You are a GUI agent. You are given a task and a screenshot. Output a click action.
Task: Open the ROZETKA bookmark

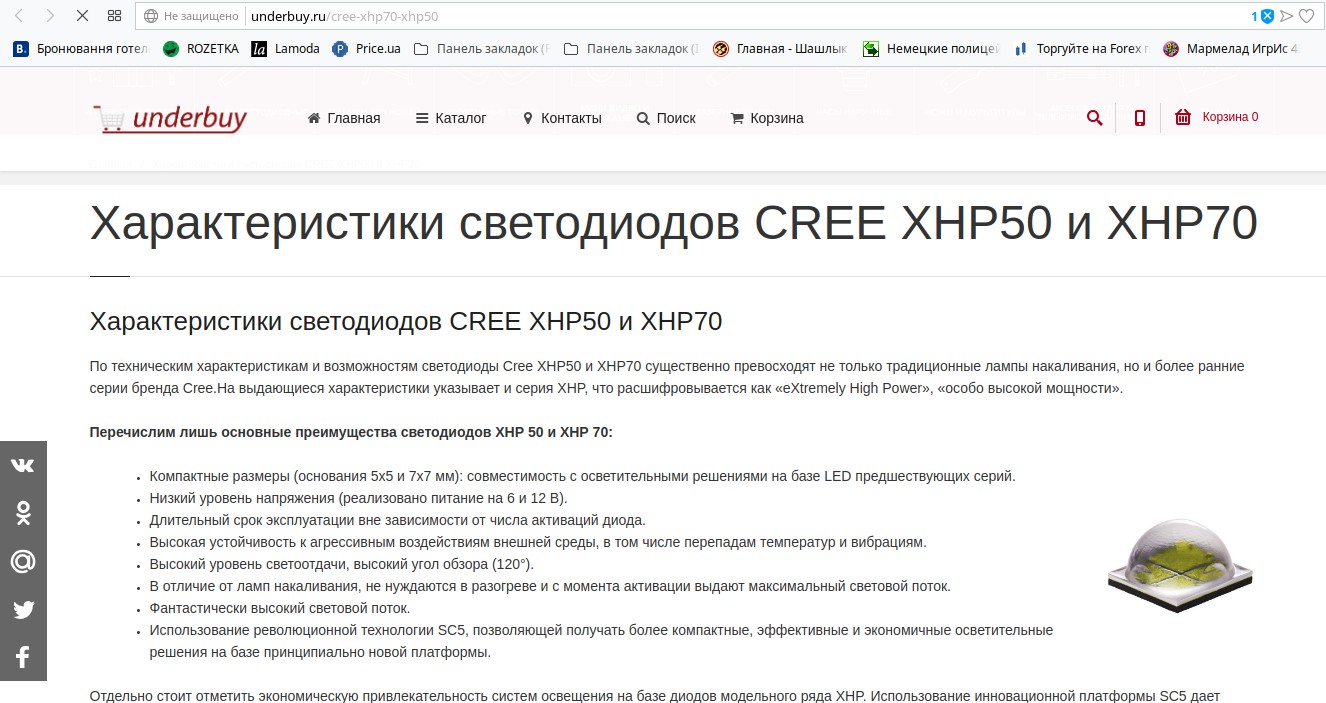(x=201, y=48)
